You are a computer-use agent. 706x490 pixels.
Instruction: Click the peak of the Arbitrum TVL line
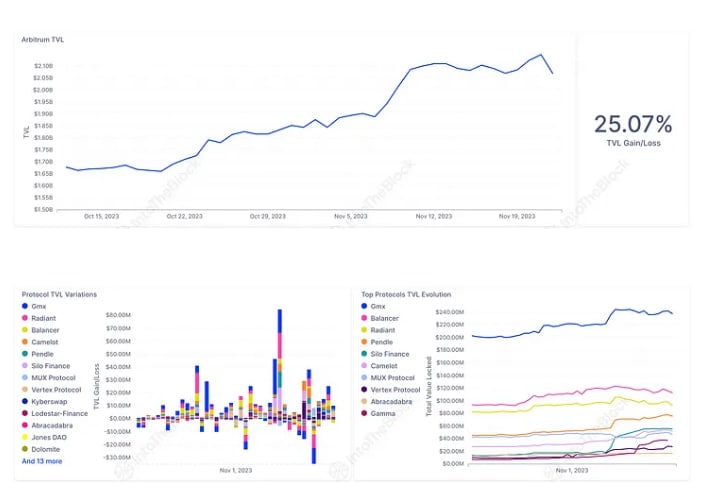tap(541, 55)
